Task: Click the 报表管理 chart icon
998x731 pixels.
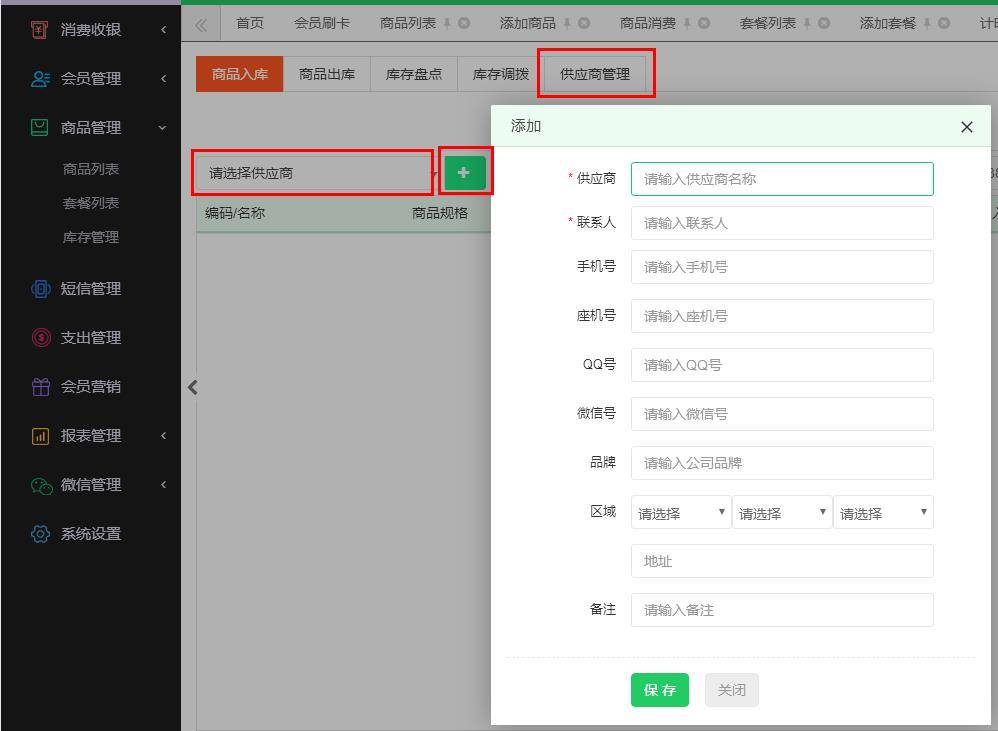Action: pyautogui.click(x=40, y=436)
